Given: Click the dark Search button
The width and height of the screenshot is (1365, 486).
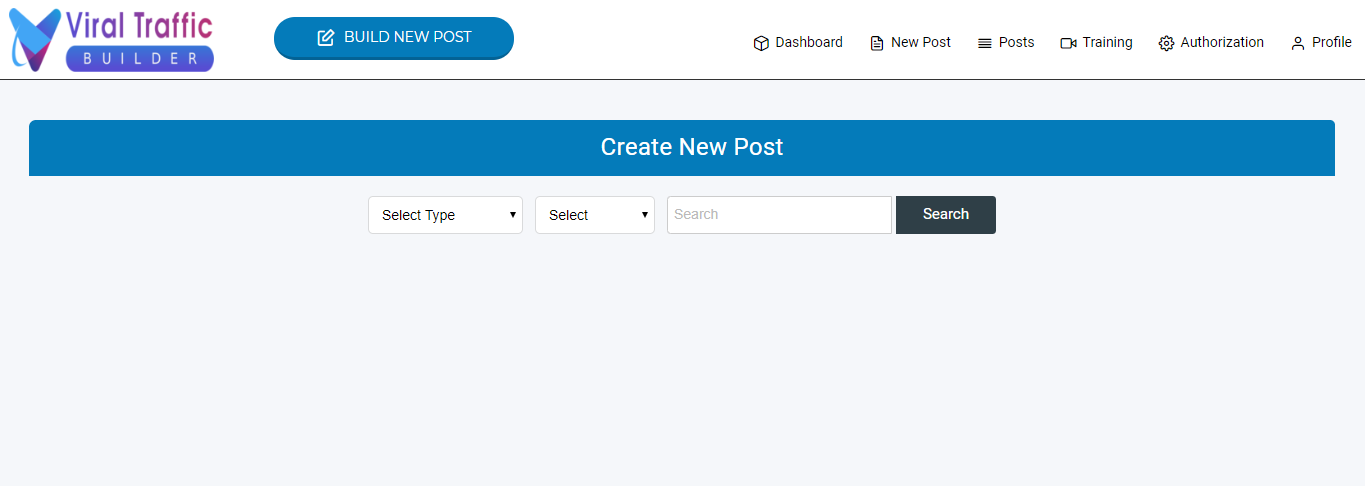Looking at the screenshot, I should click(946, 215).
